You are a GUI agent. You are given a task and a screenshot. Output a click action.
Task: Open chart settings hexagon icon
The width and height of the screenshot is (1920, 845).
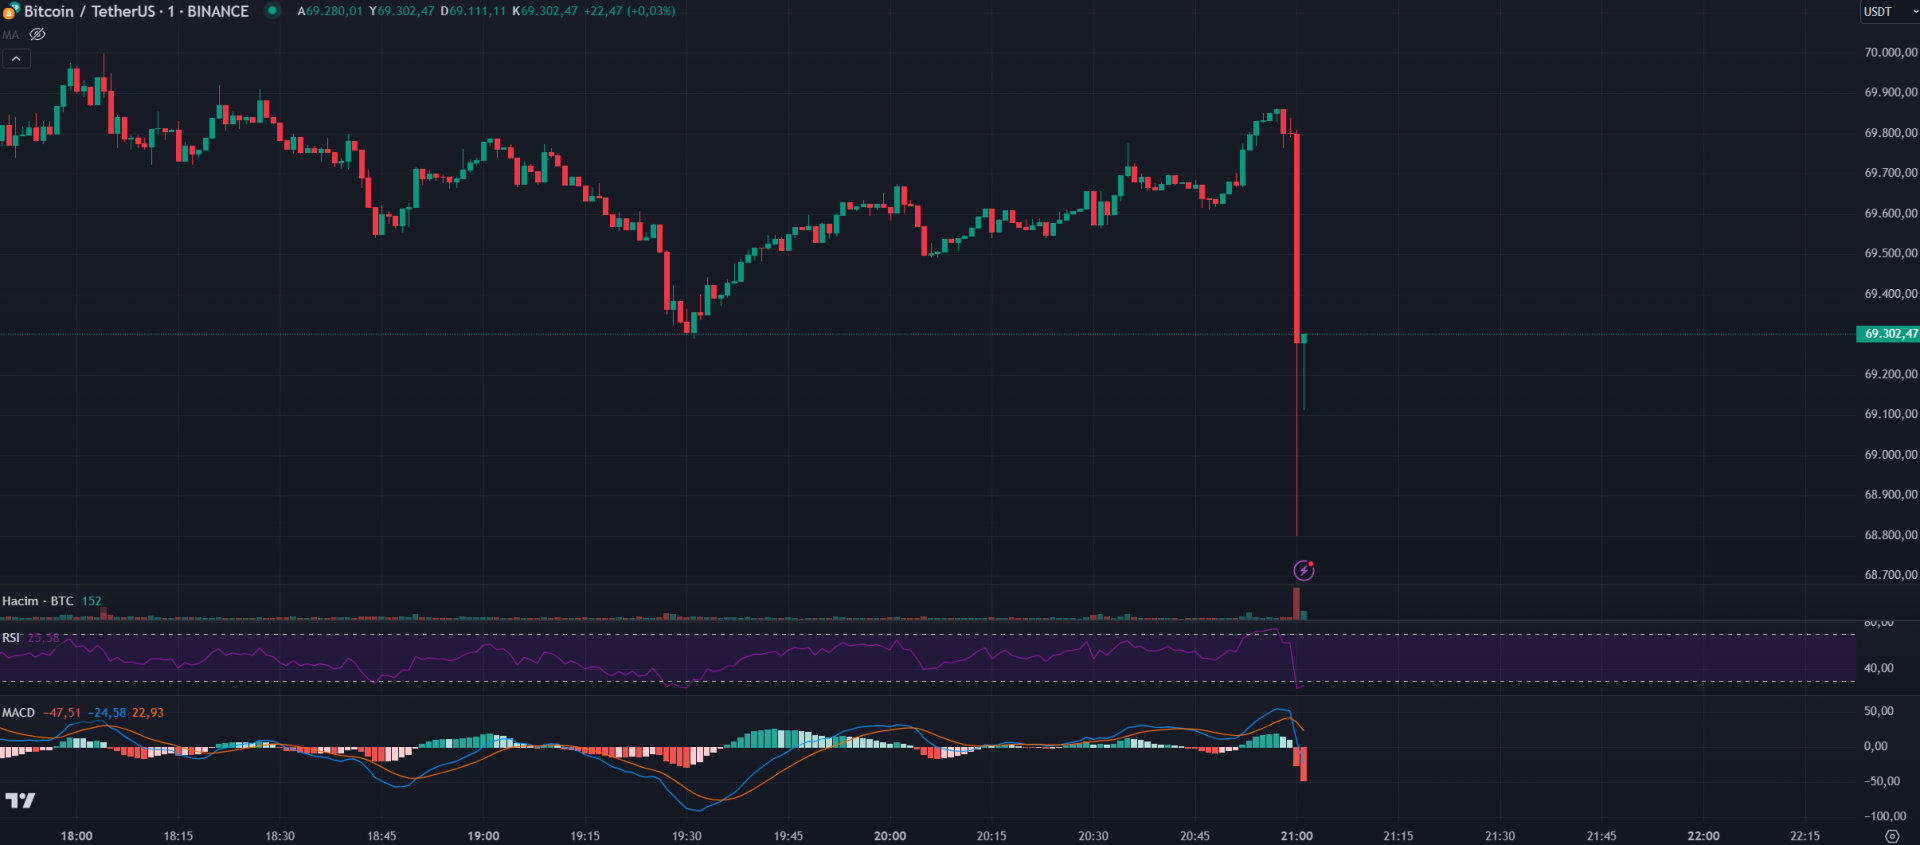coord(1891,836)
